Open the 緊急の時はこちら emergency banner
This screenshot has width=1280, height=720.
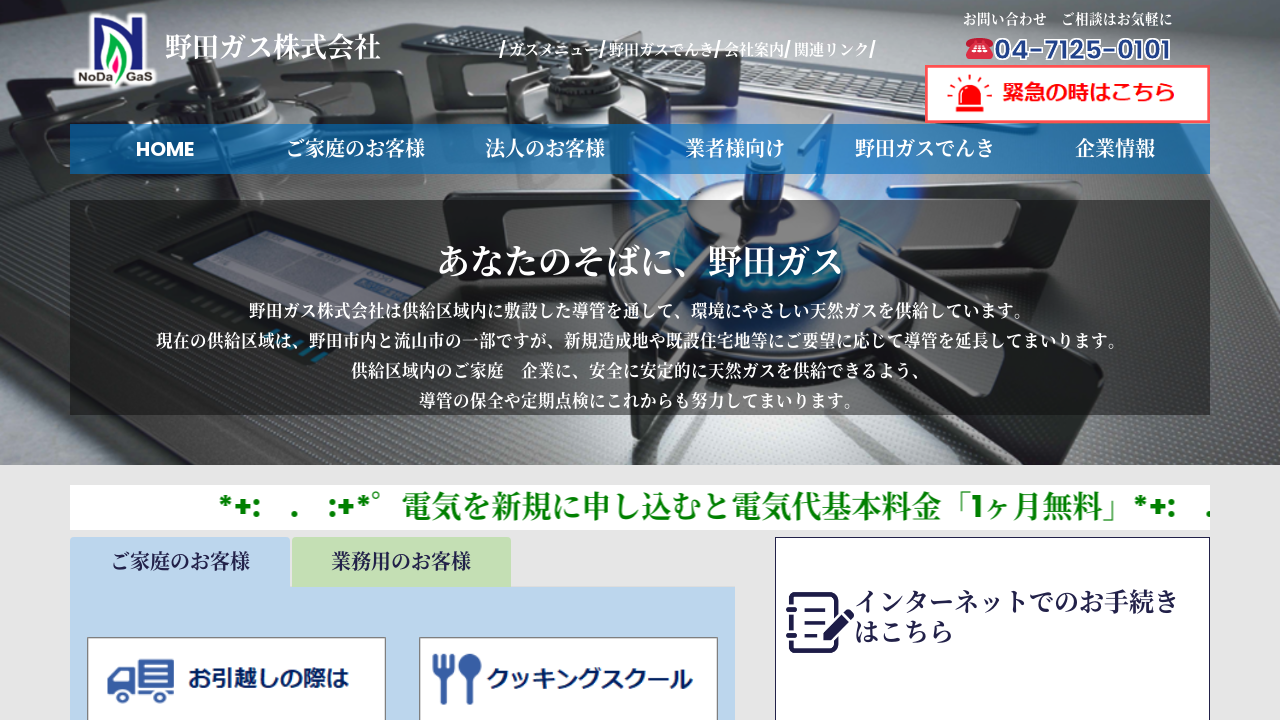click(x=1067, y=94)
